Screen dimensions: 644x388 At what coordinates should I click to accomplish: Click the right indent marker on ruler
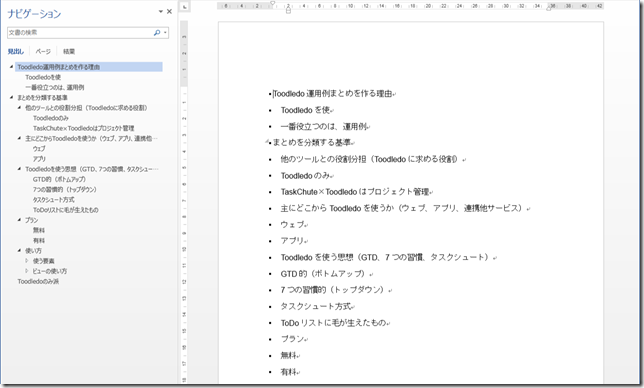pos(549,8)
